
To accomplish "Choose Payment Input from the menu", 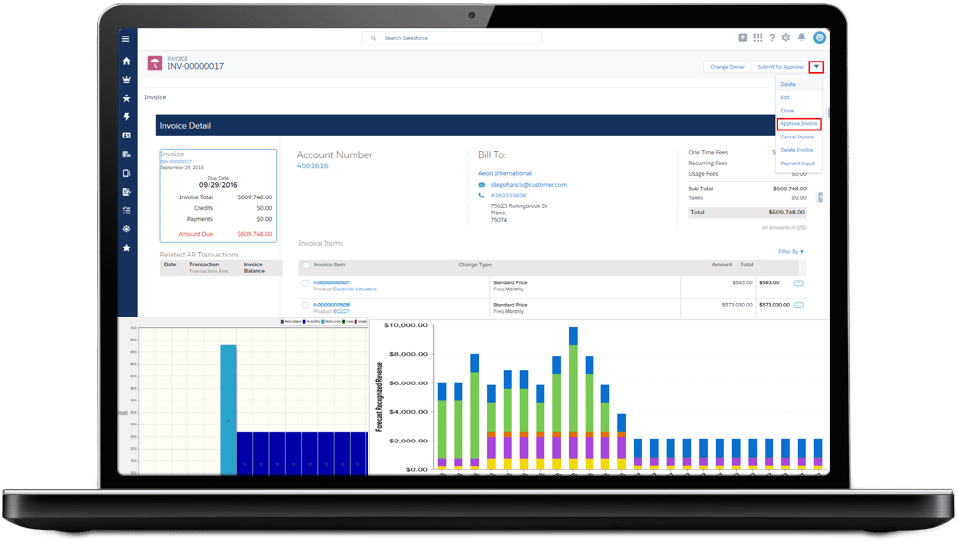I will 797,163.
